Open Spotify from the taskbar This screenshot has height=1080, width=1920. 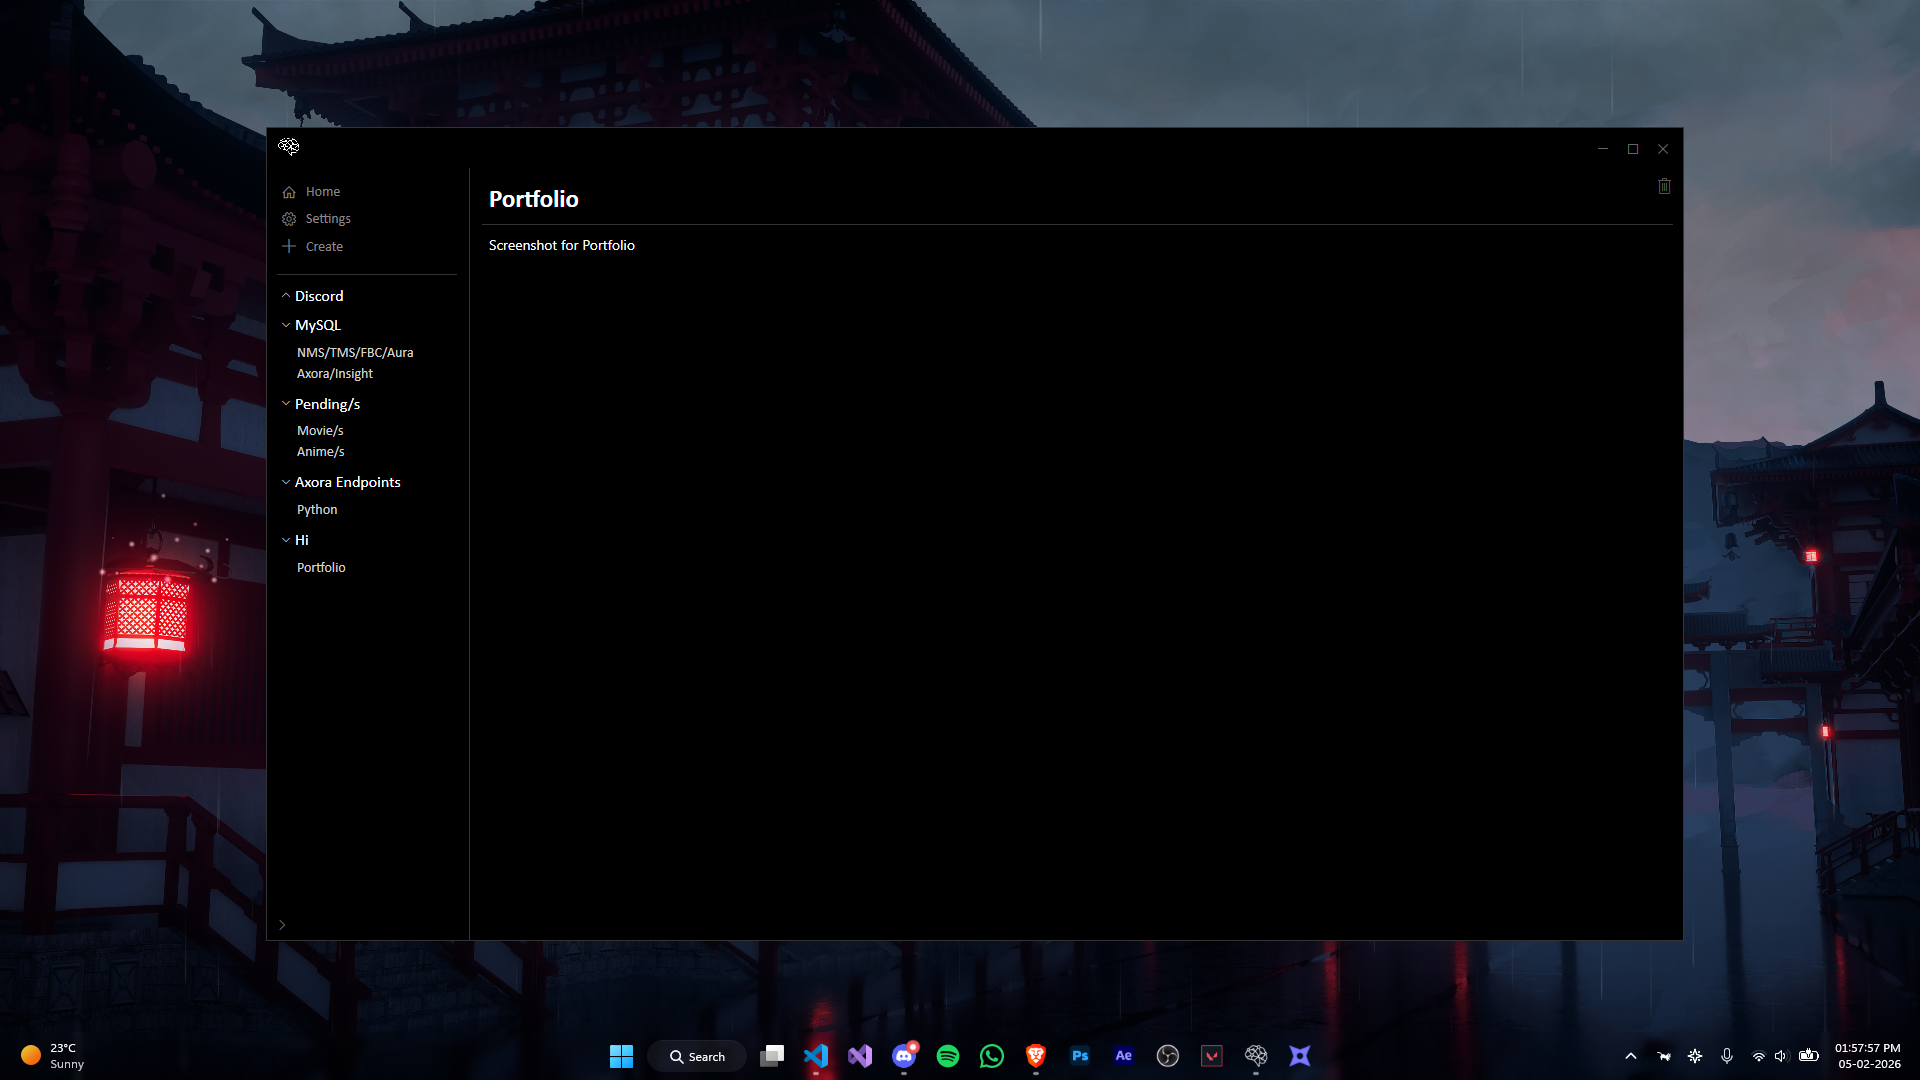948,1056
